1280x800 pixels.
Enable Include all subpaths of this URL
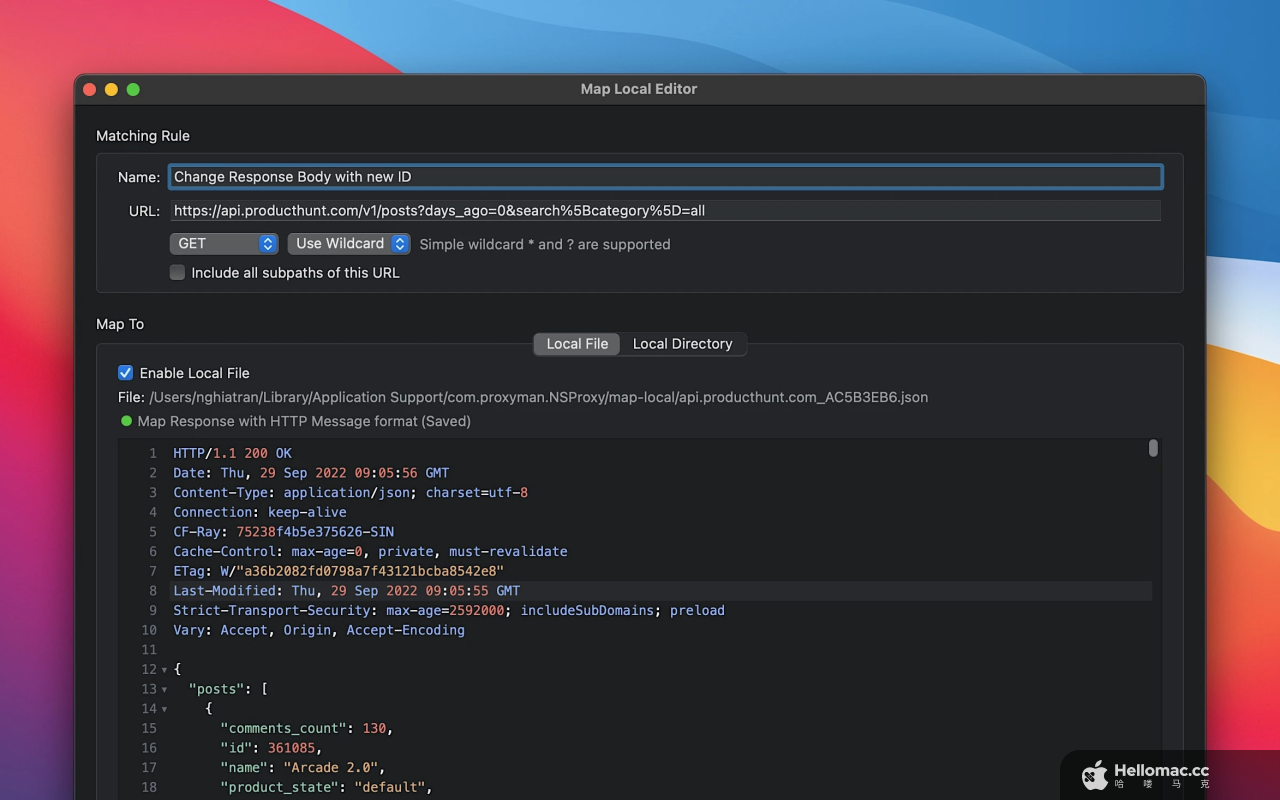[x=177, y=273]
